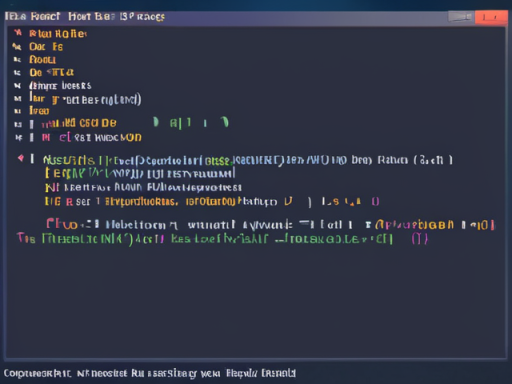Viewport: 512px width, 384px height.
Task: Click the gutter icon beside the last short line
Action: click(18, 111)
